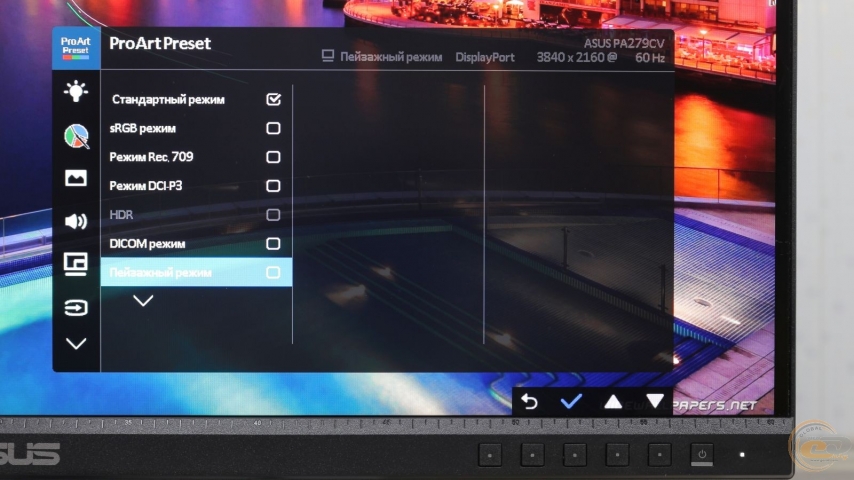Click the 60 Hz refresh rate text
Screen dimensions: 854x480
[650, 57]
